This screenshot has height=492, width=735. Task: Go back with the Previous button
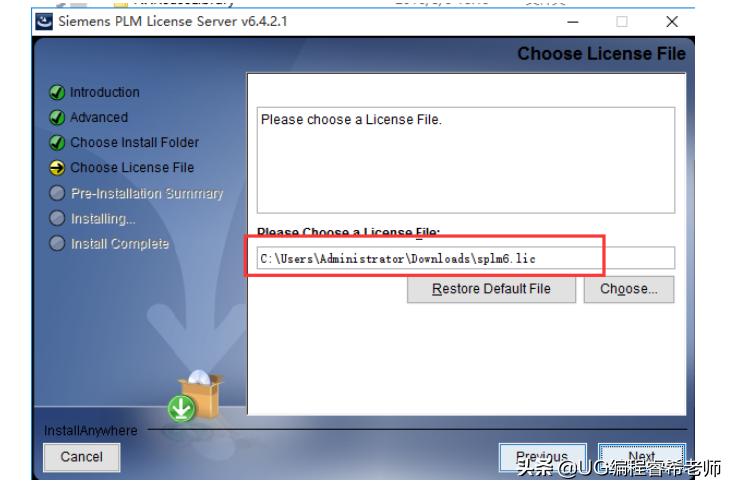coord(542,457)
